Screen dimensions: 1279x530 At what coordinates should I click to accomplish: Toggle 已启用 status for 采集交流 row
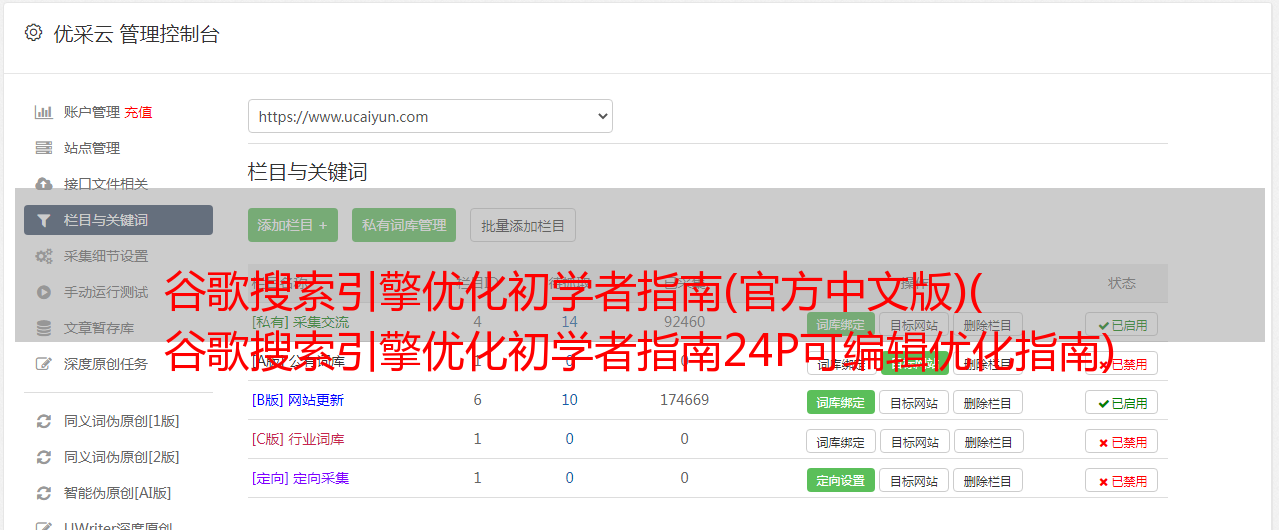click(x=1121, y=325)
